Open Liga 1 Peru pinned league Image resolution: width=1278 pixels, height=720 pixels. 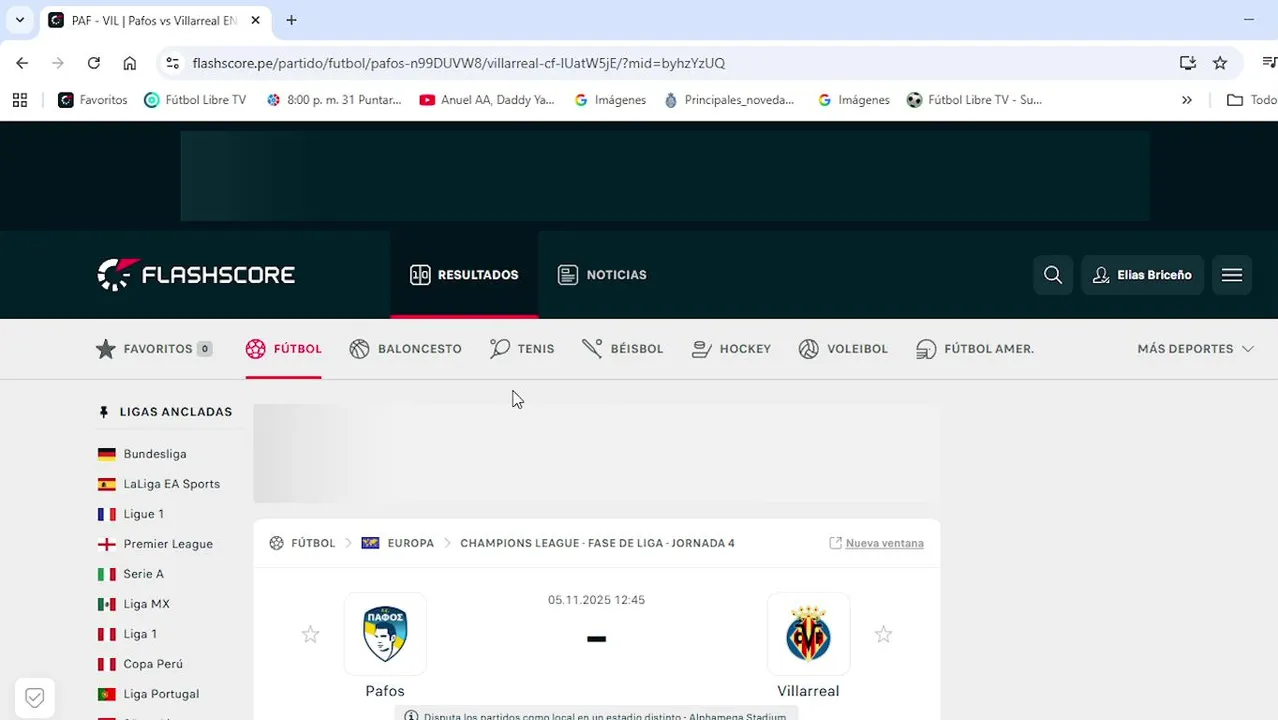point(140,634)
